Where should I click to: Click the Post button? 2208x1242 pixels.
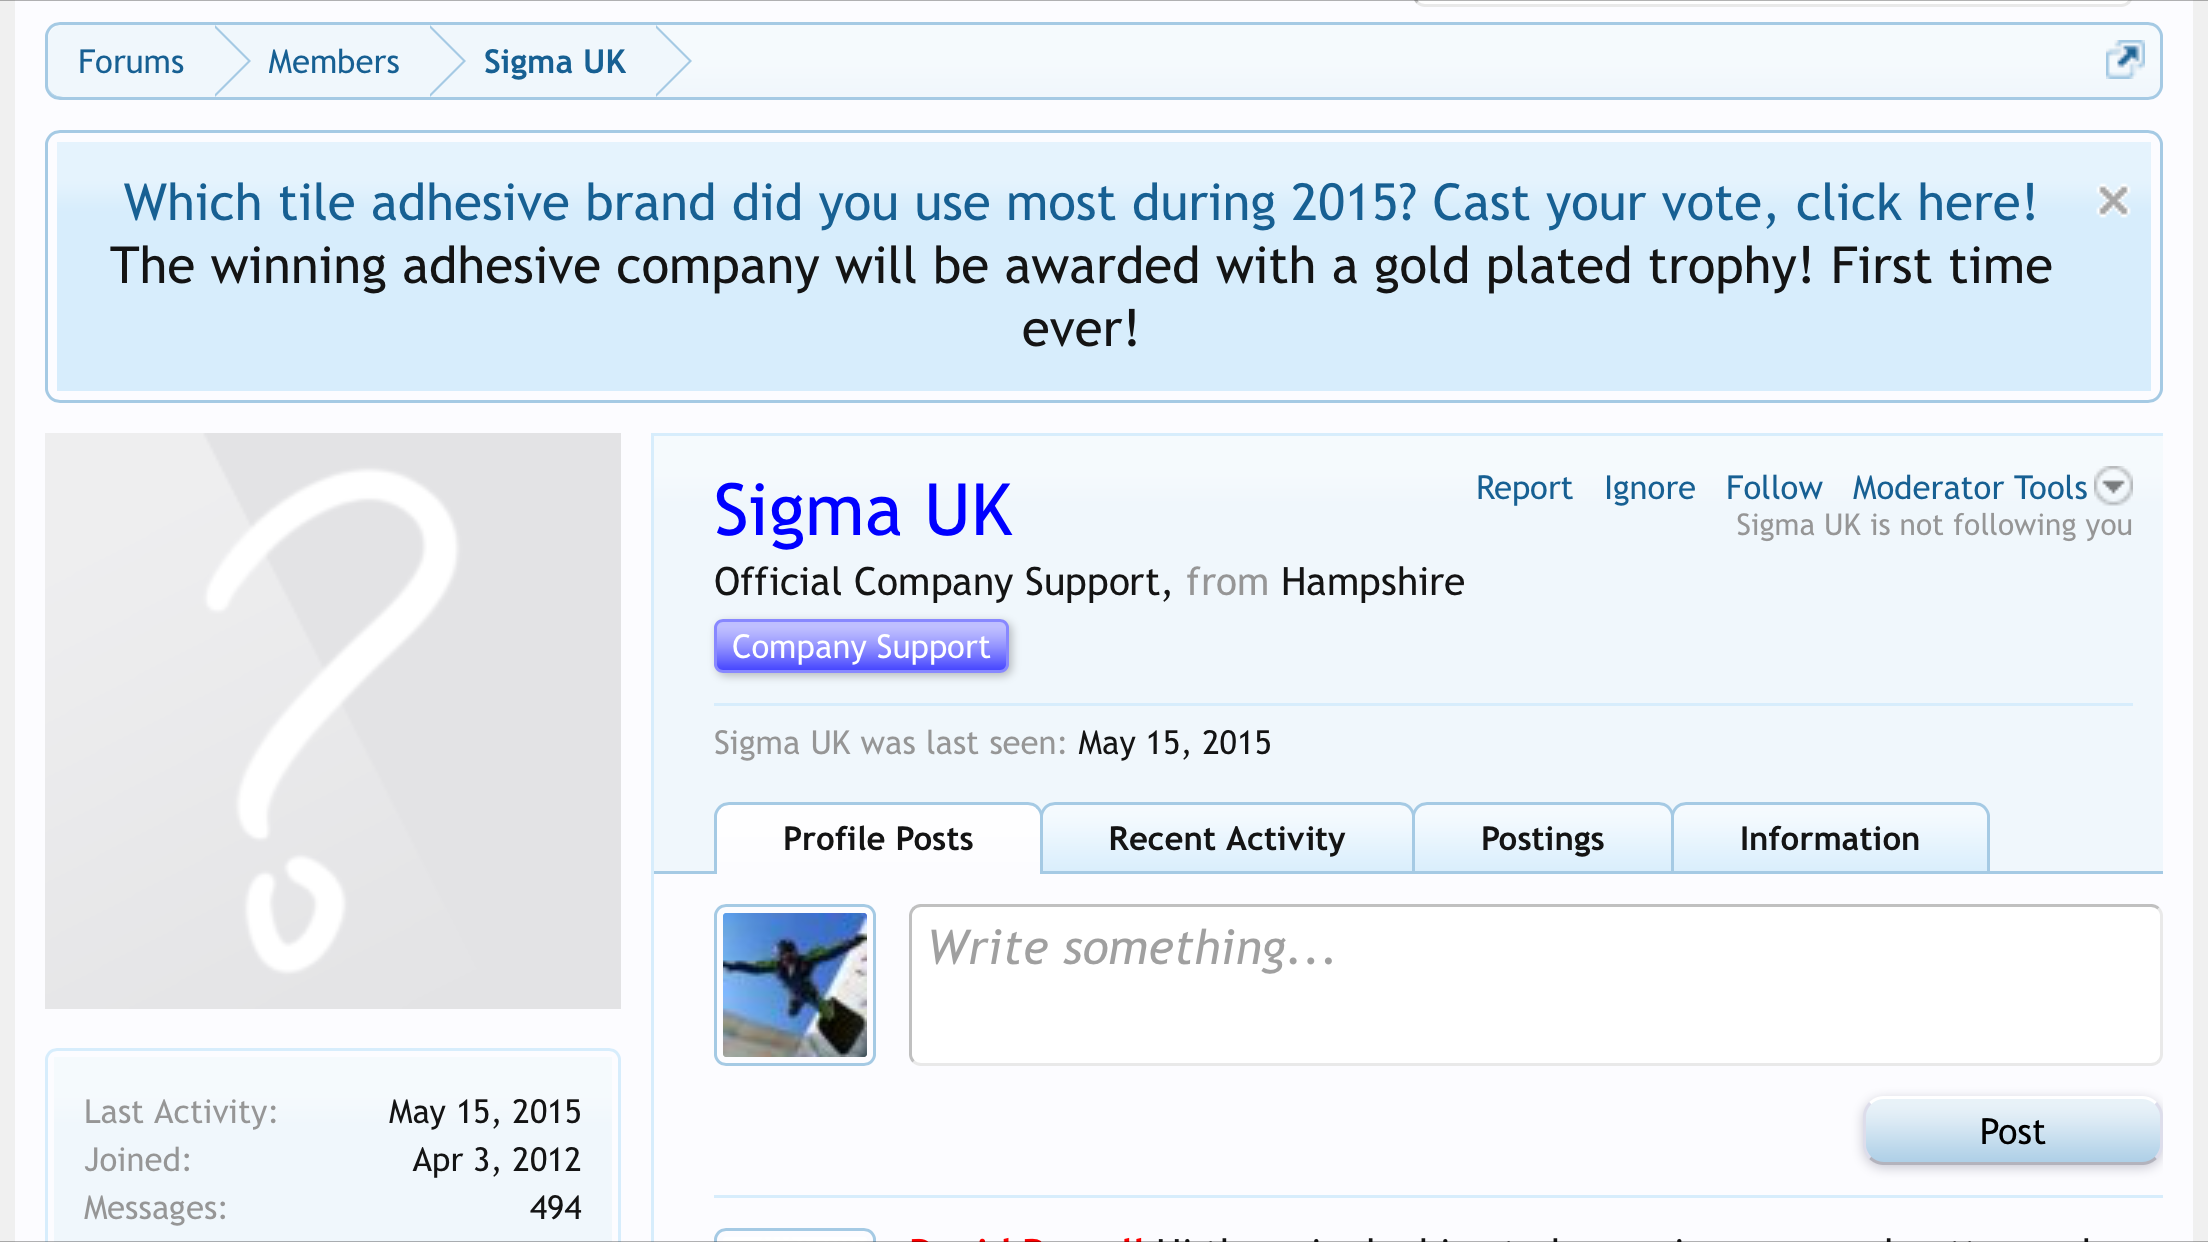point(2012,1131)
